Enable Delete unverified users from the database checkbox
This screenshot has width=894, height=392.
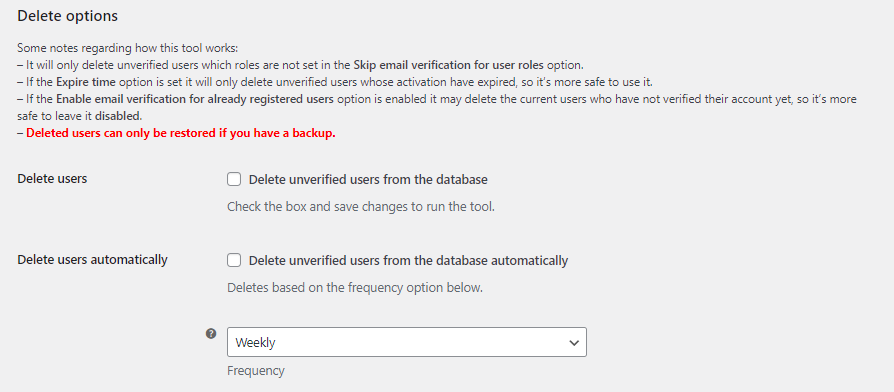(234, 179)
